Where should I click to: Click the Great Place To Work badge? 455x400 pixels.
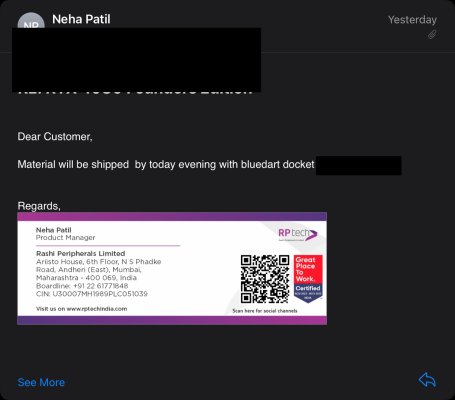308,279
